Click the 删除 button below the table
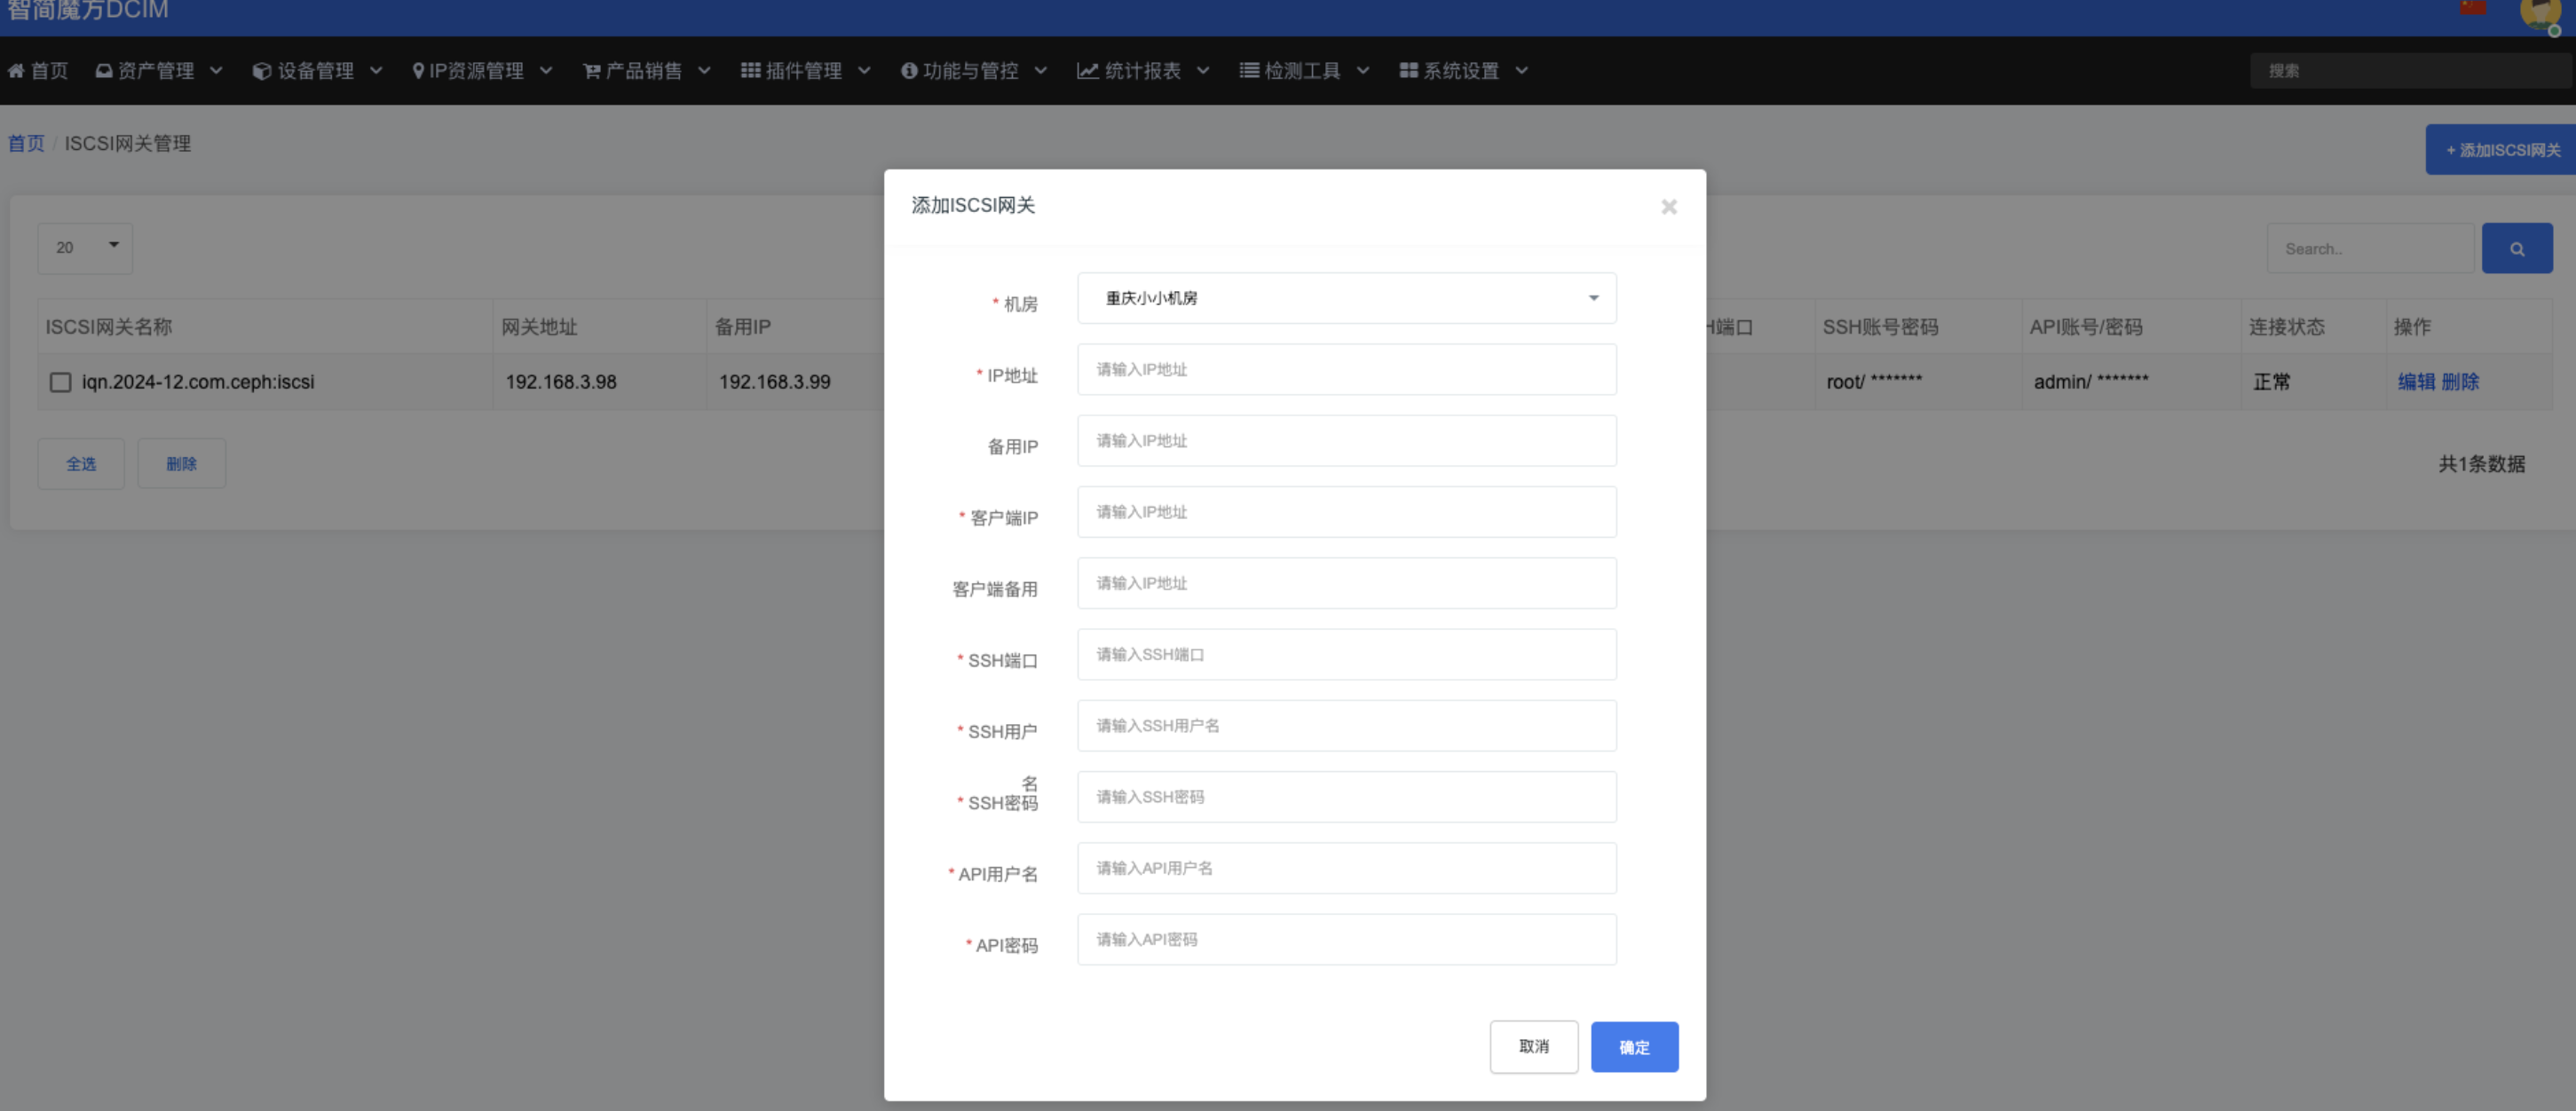 [181, 464]
